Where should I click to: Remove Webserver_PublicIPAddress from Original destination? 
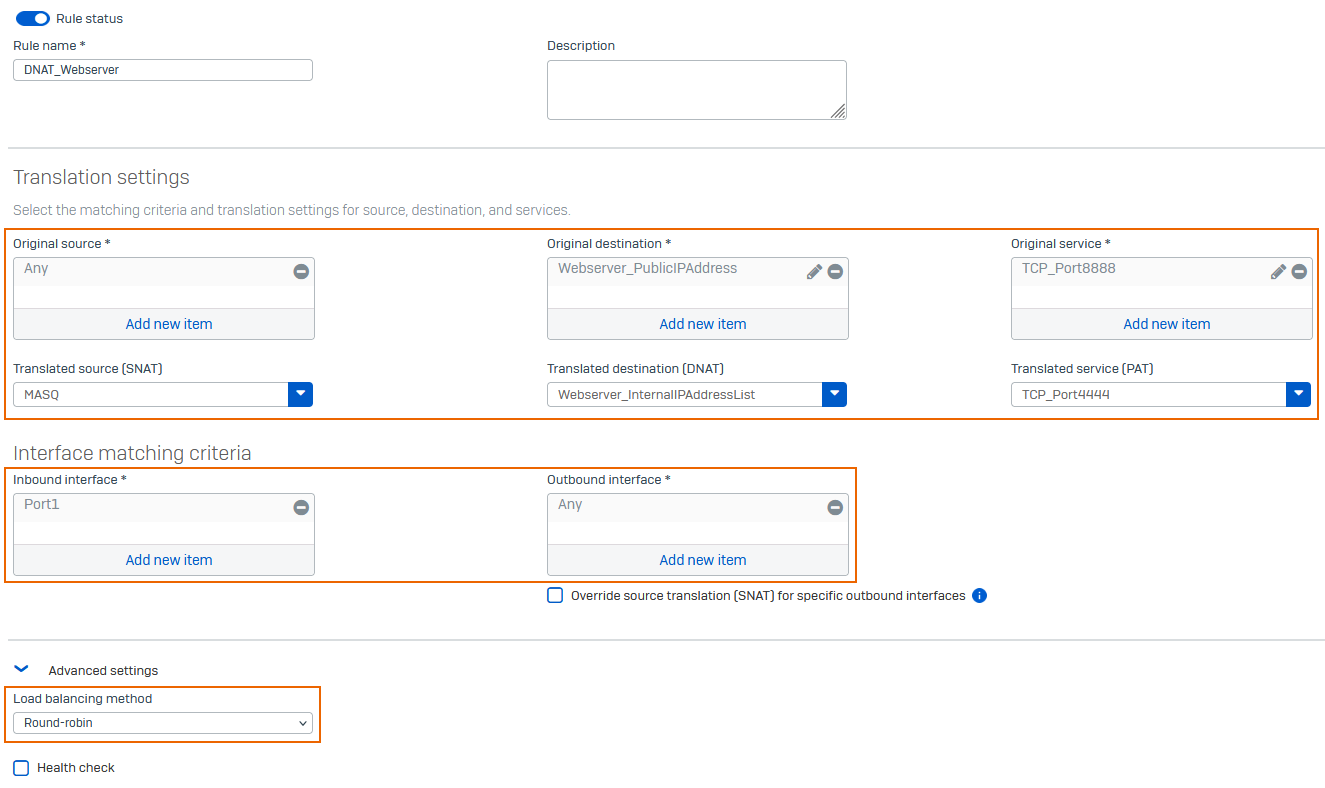[835, 271]
